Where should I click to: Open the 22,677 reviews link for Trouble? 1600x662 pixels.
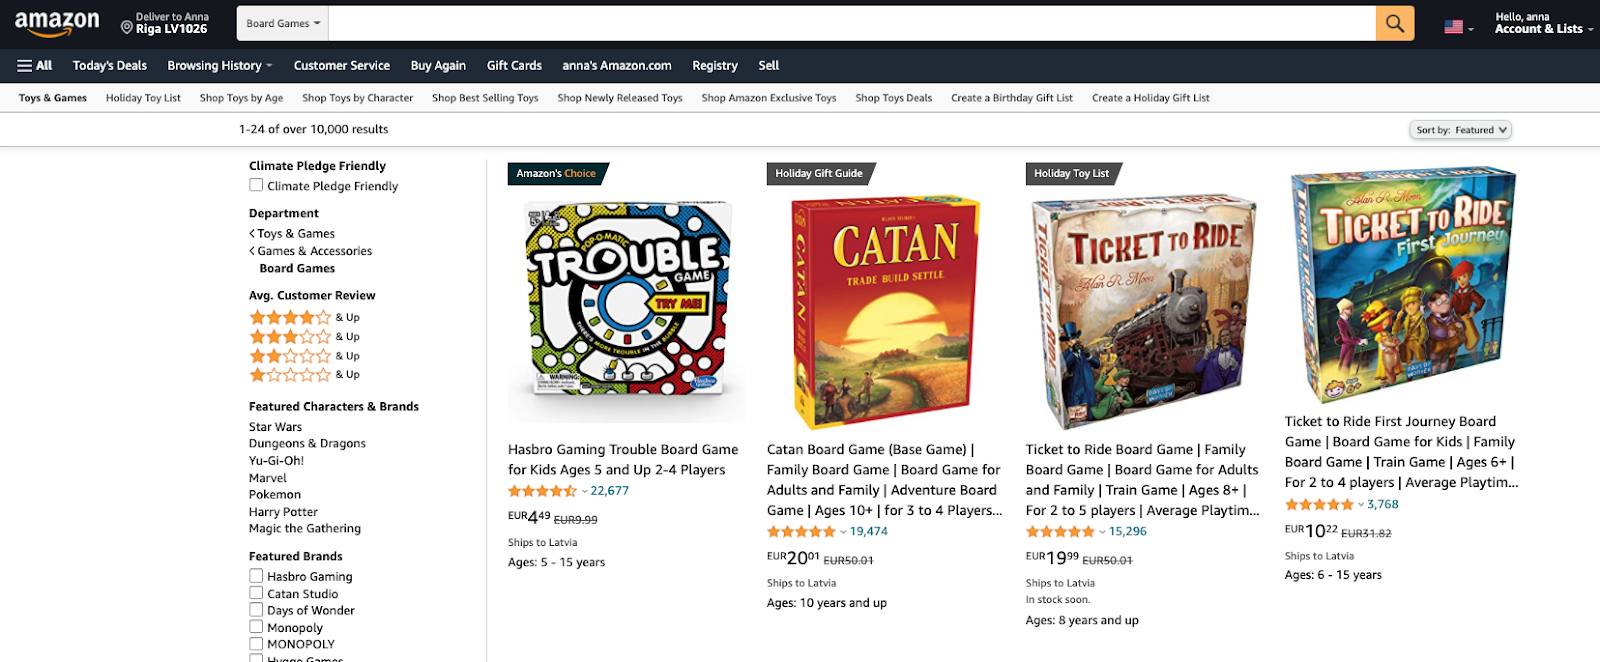607,491
